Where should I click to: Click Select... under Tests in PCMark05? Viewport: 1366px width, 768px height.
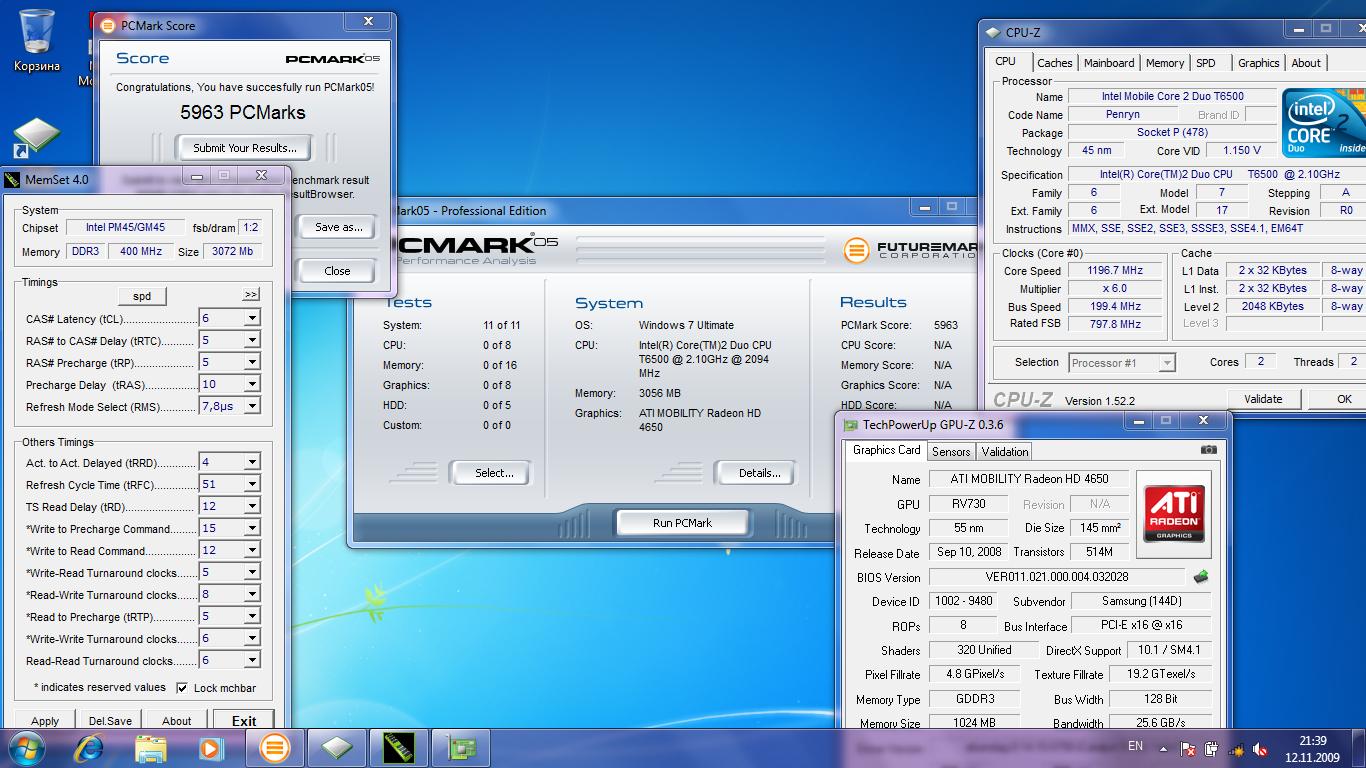tap(493, 473)
